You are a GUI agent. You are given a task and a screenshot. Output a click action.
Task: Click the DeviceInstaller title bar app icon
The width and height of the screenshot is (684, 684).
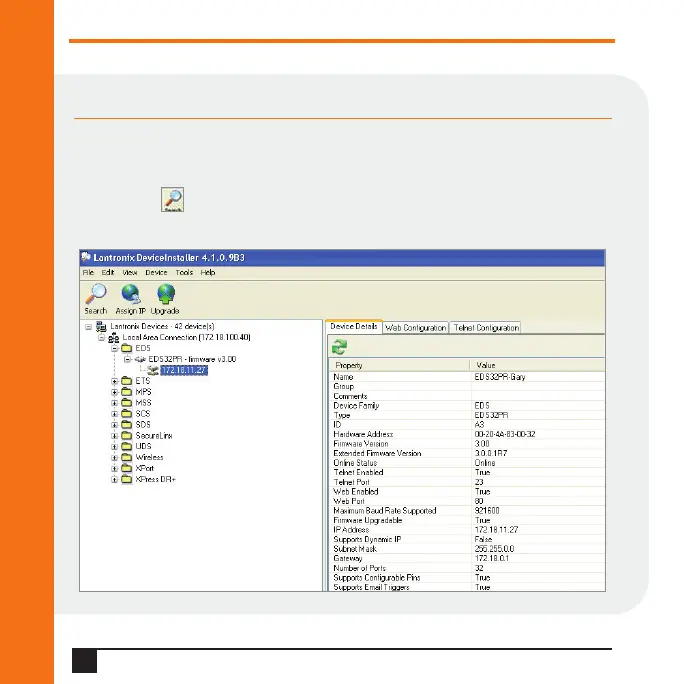[x=86, y=257]
